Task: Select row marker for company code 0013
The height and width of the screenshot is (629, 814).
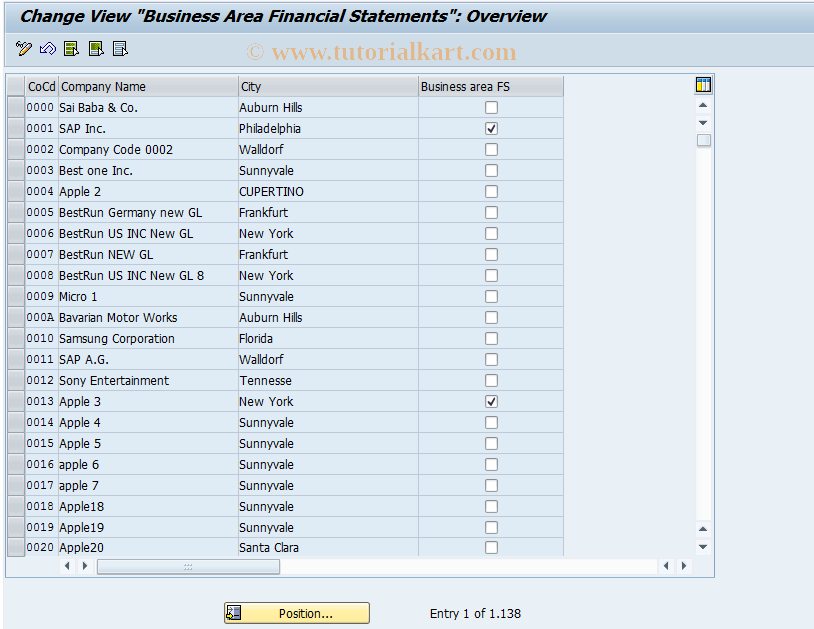Action: [16, 401]
